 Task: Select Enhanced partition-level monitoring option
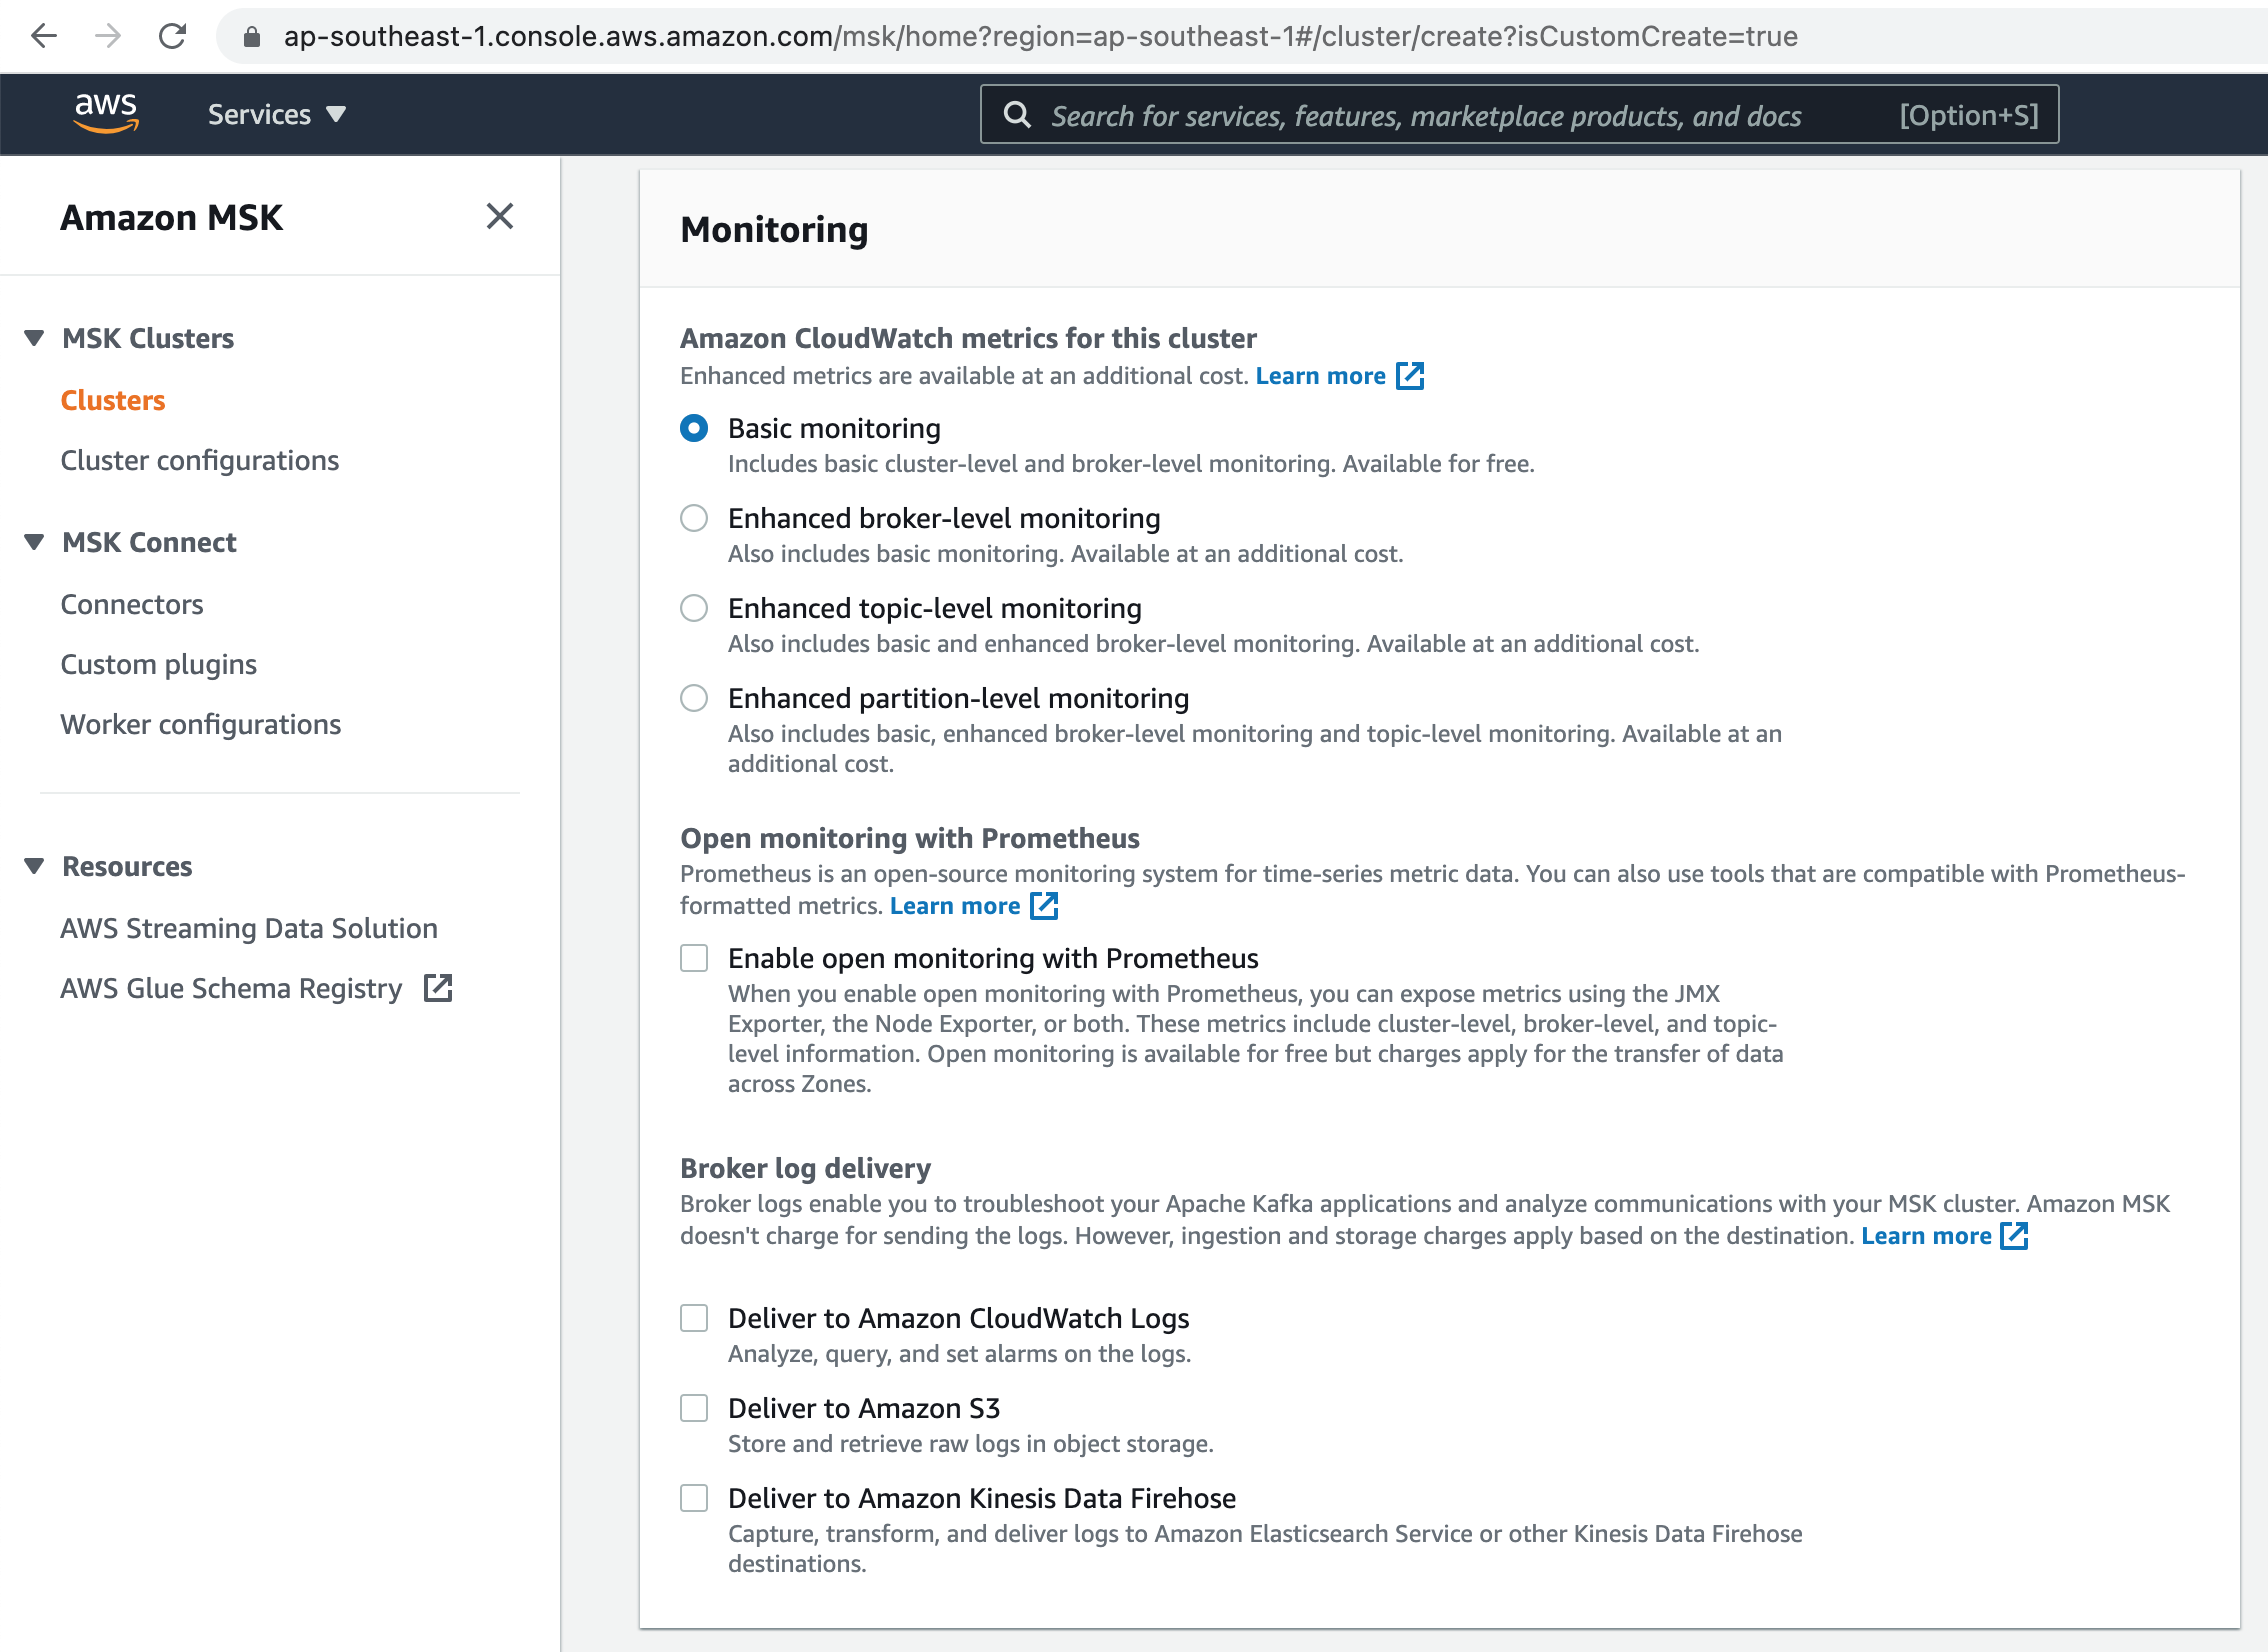click(696, 699)
